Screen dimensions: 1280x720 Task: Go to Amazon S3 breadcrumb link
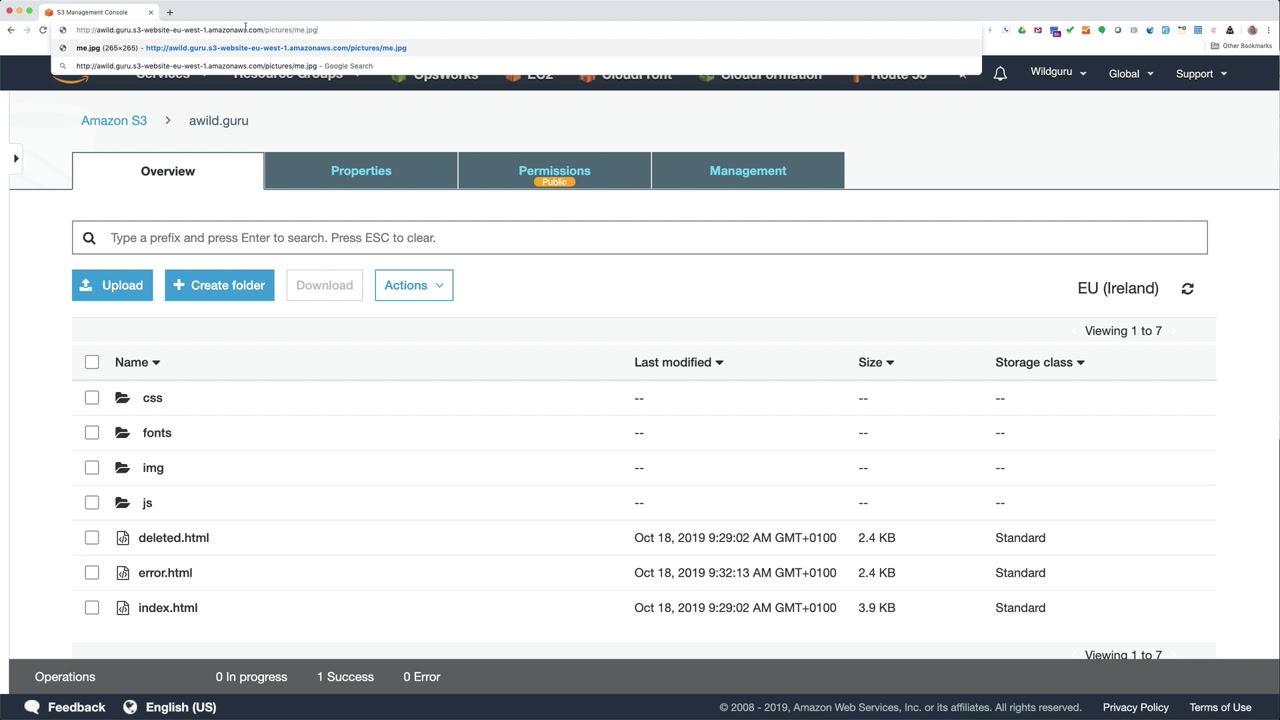[x=114, y=120]
